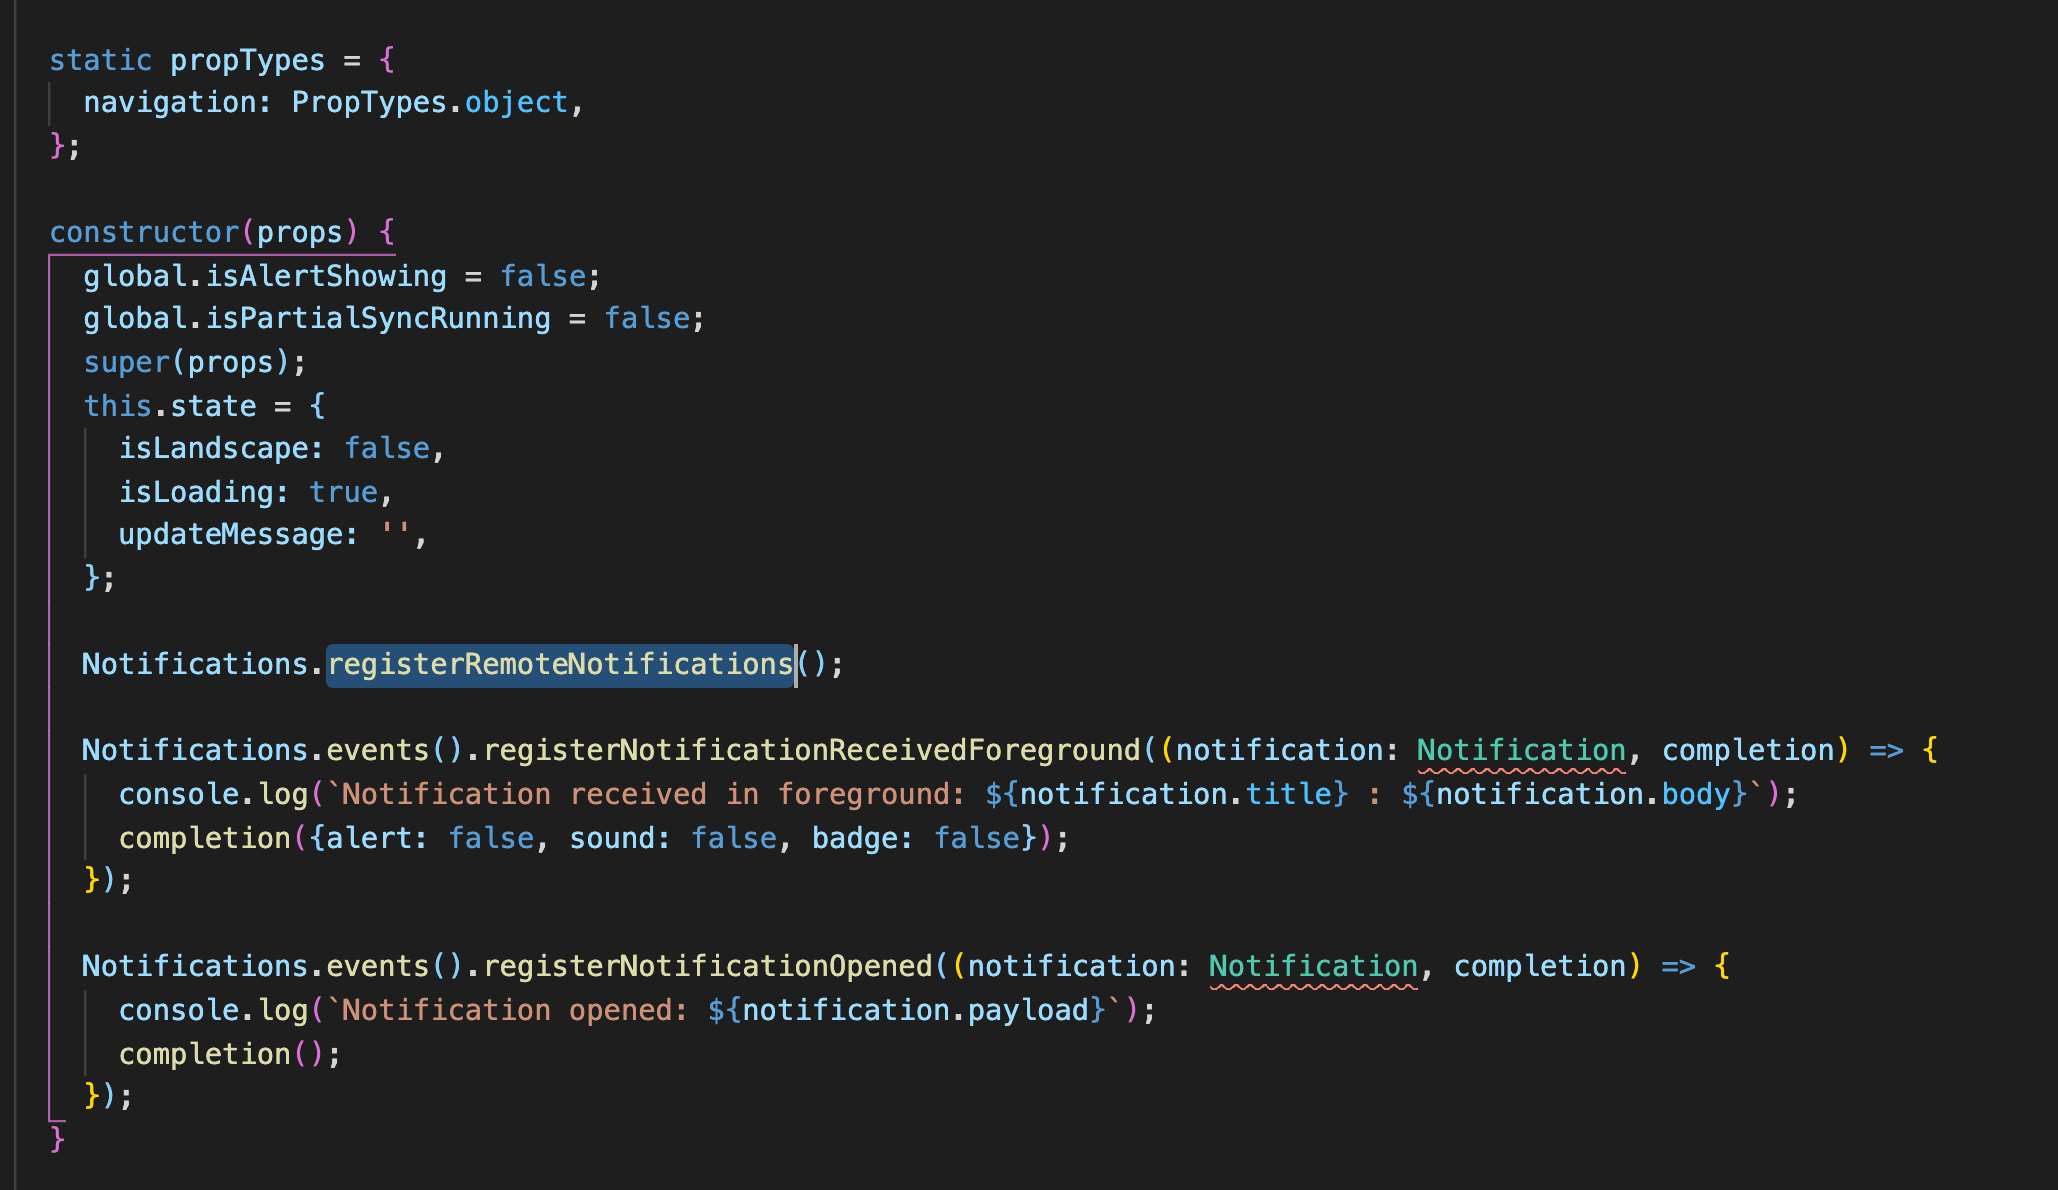Viewport: 2058px width, 1190px height.
Task: Click the highlighted registerRemoteNotifications text
Action: (x=558, y=663)
